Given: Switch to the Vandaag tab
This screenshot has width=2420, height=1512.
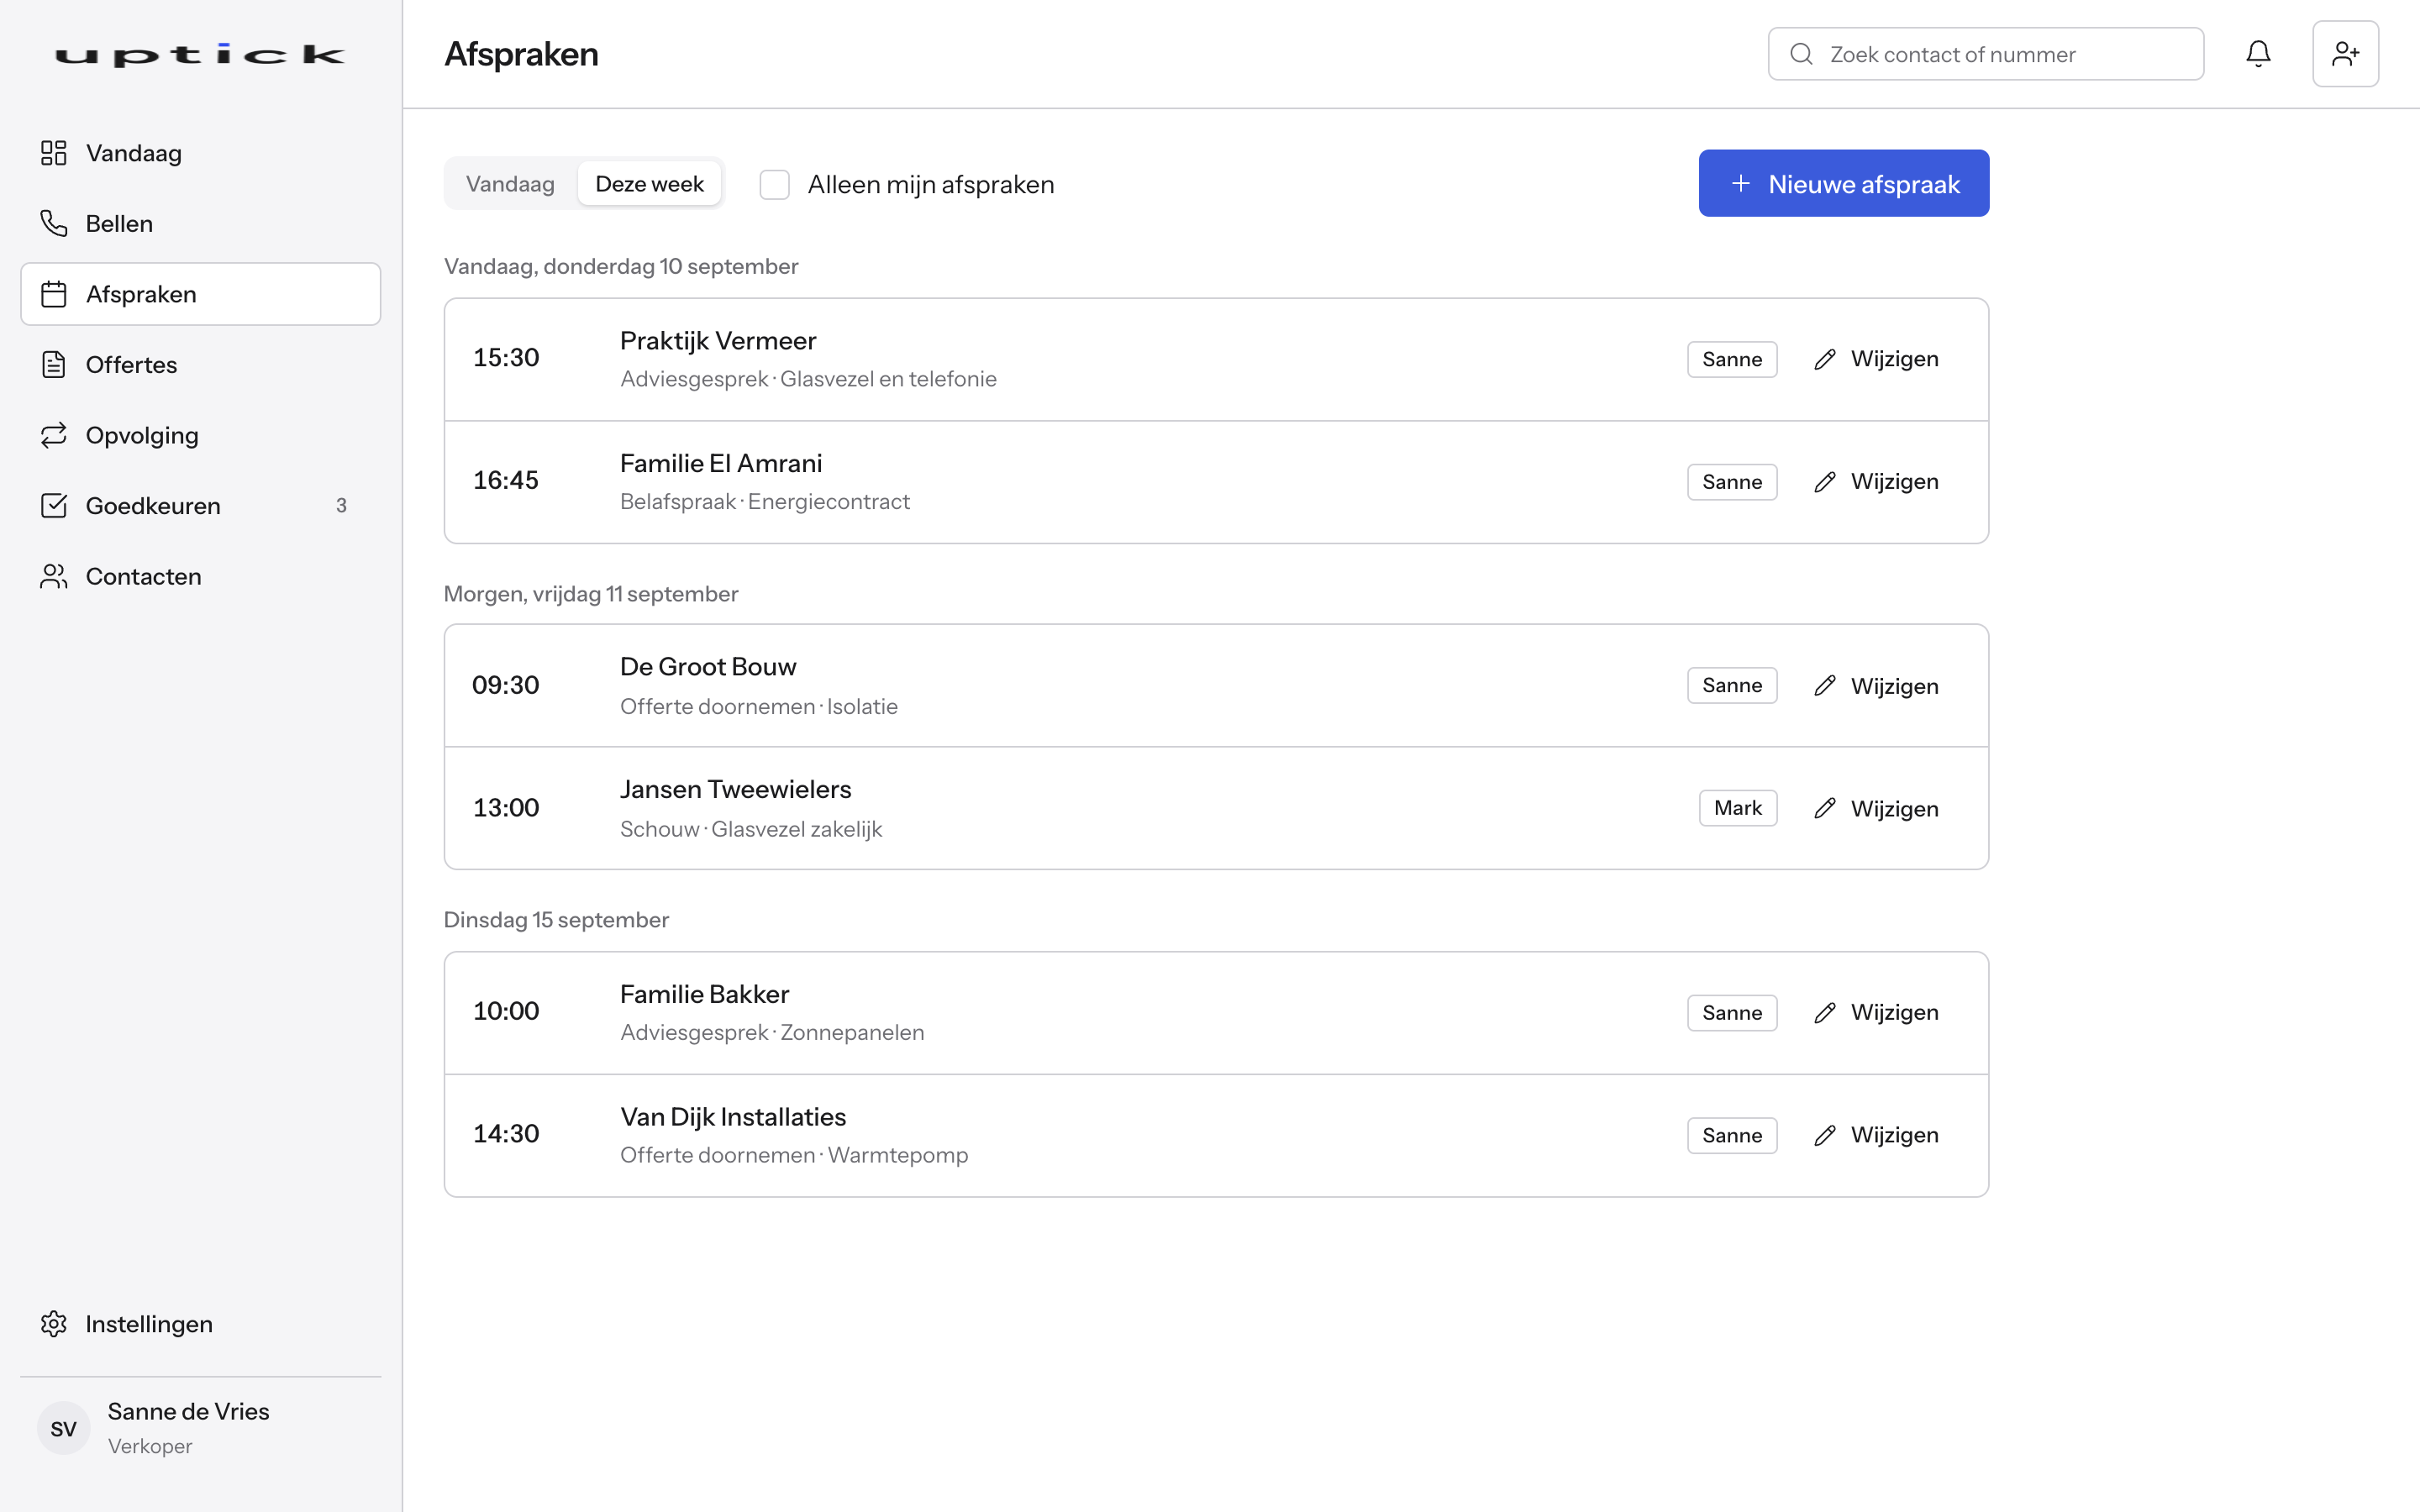Looking at the screenshot, I should click(510, 184).
